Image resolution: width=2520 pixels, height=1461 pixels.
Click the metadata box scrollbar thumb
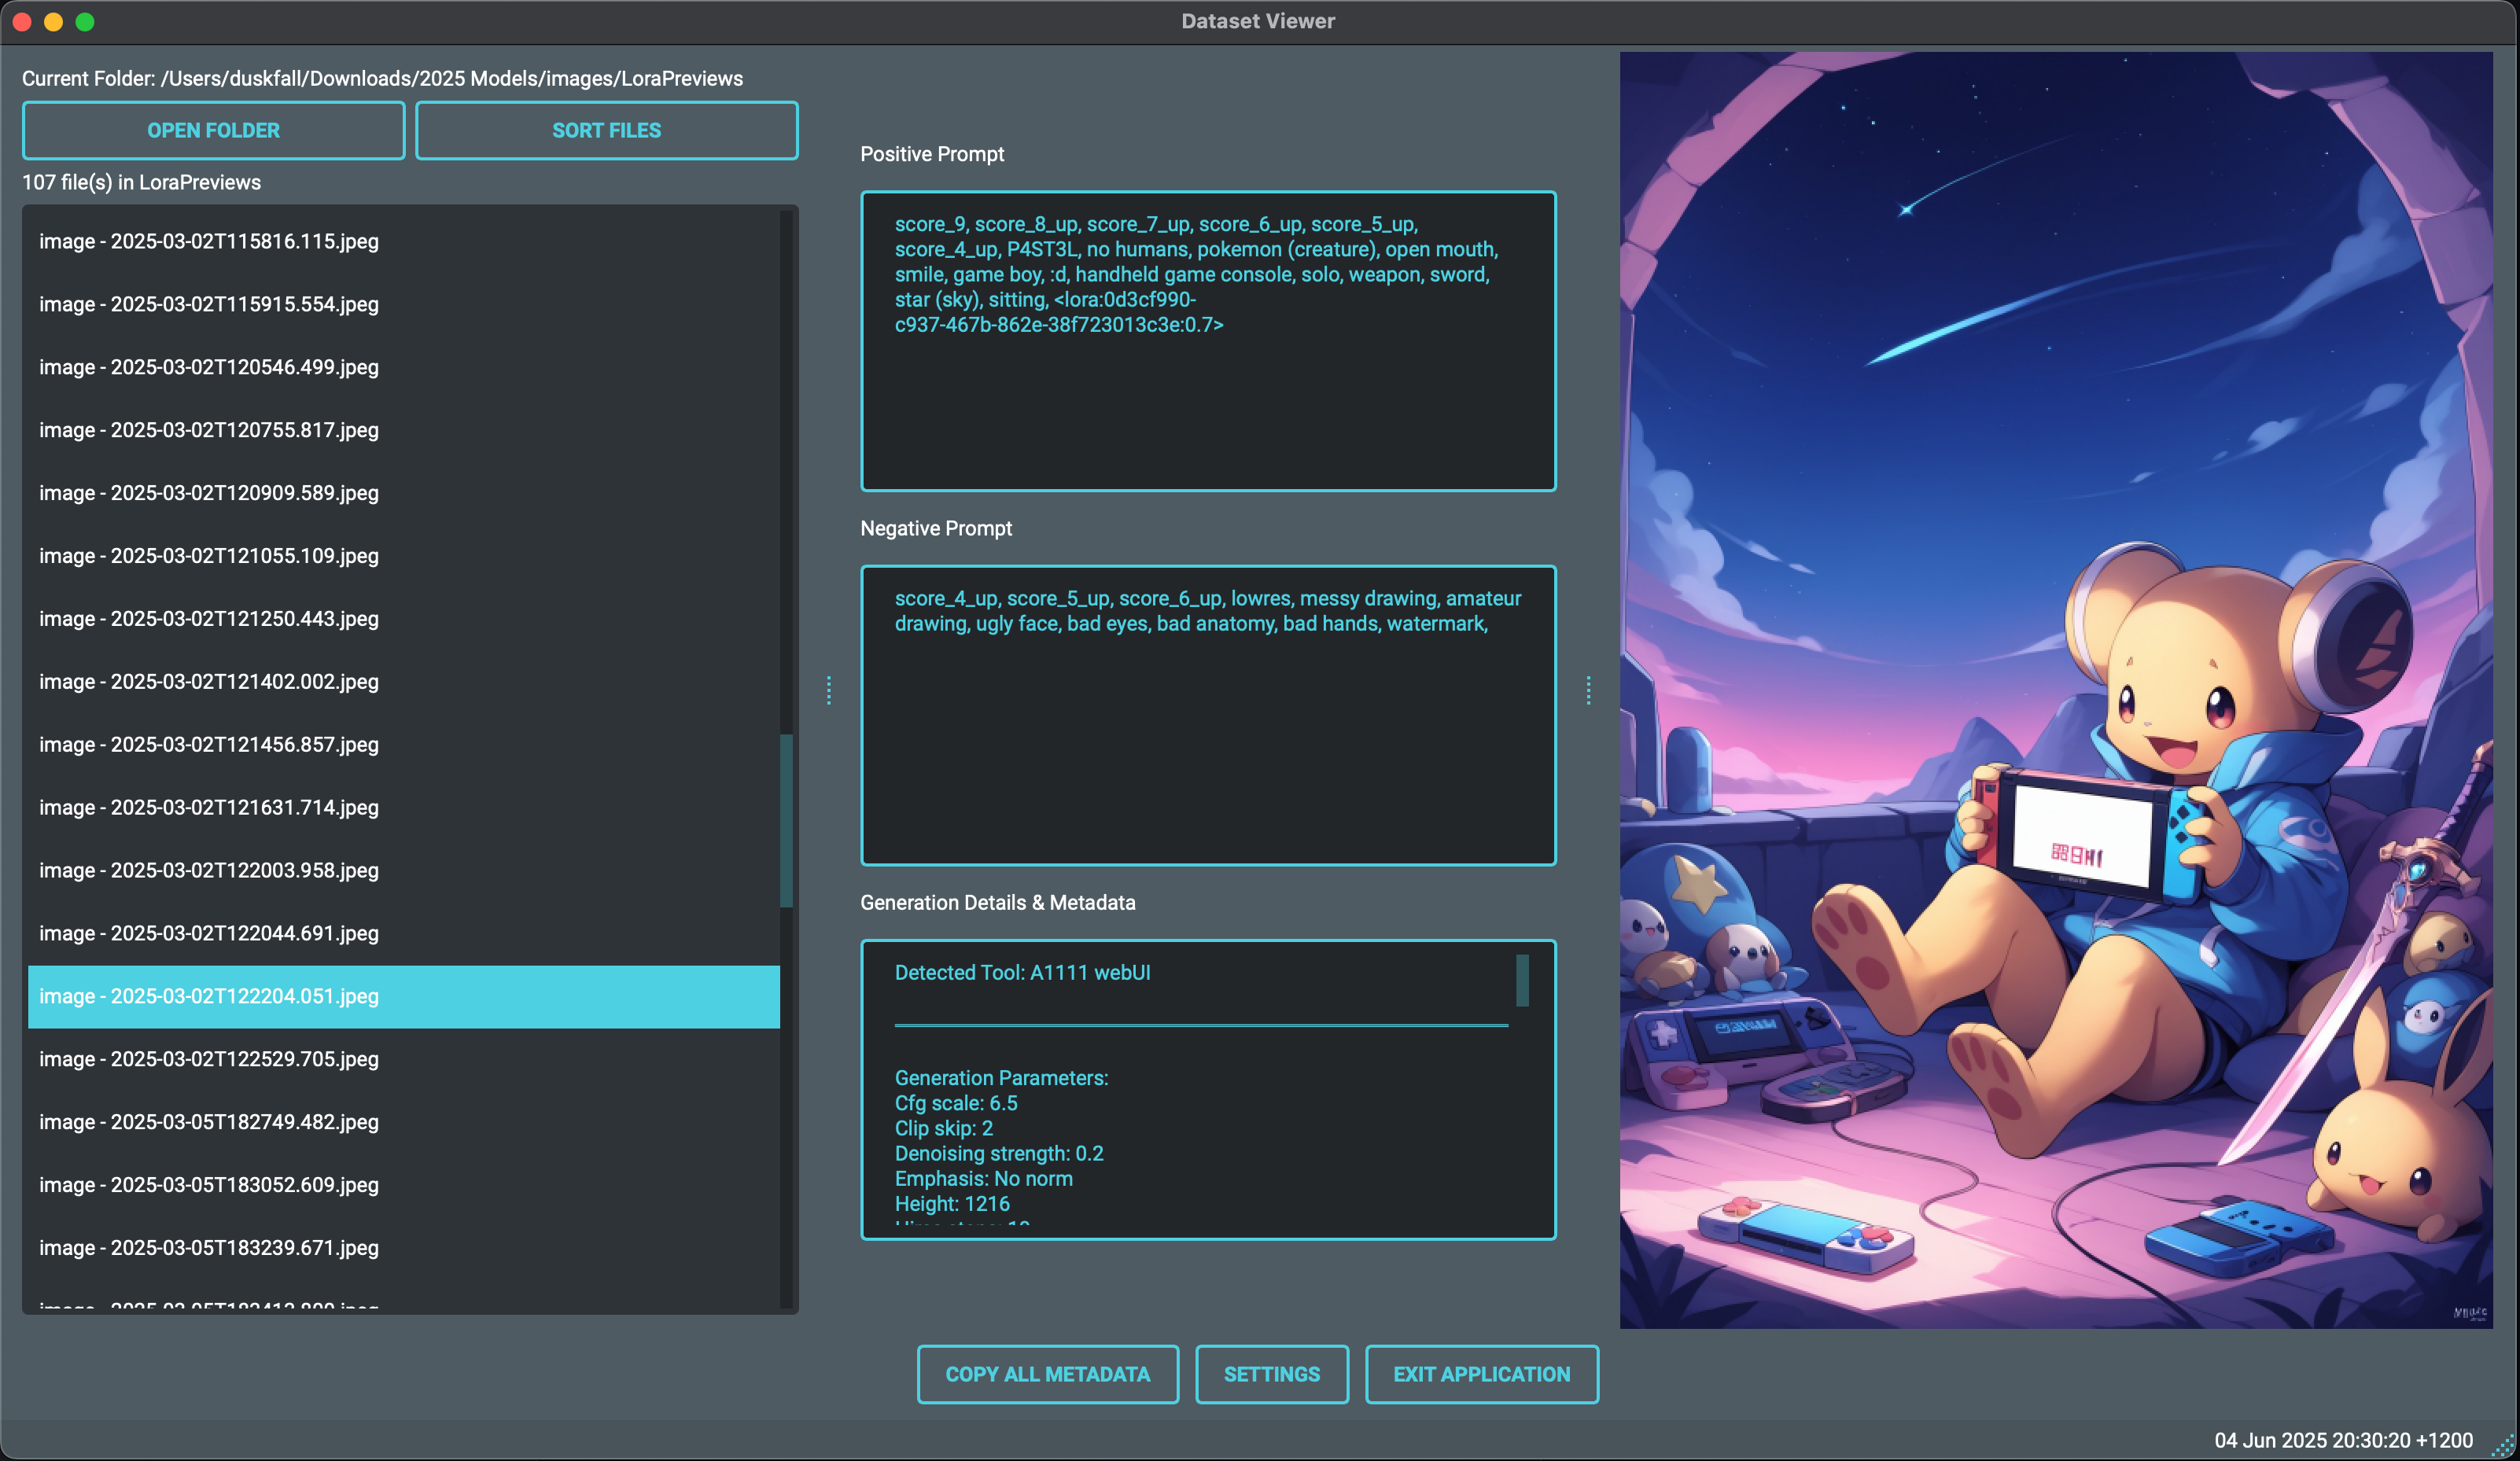[1522, 980]
